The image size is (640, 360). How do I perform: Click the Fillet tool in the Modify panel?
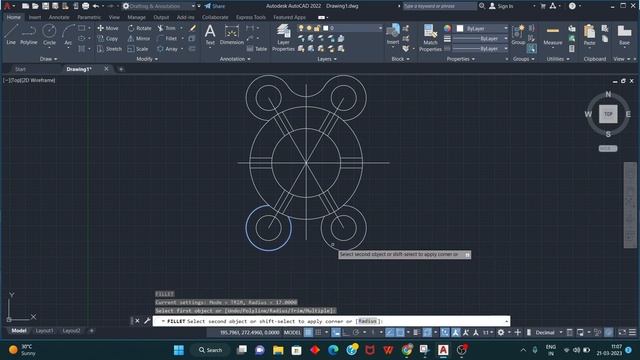coord(167,38)
